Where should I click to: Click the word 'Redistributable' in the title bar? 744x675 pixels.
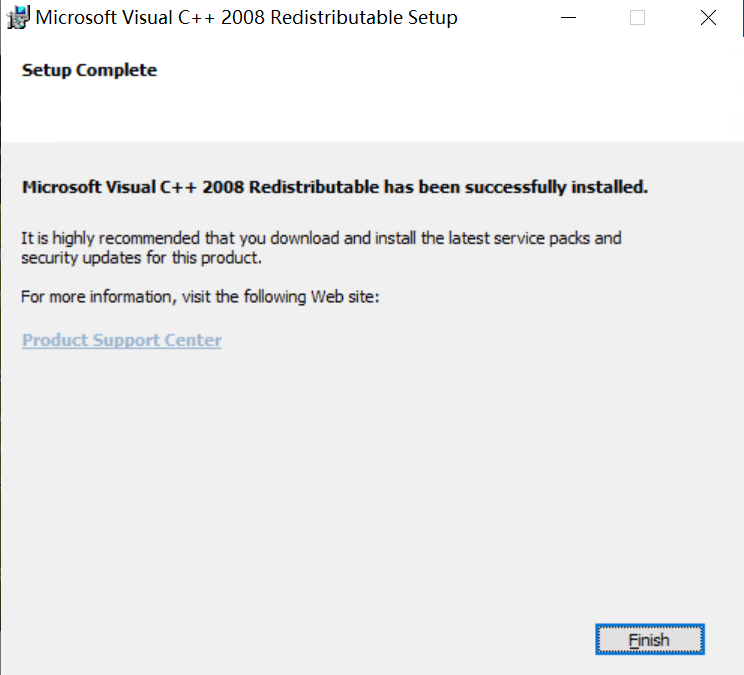(334, 18)
